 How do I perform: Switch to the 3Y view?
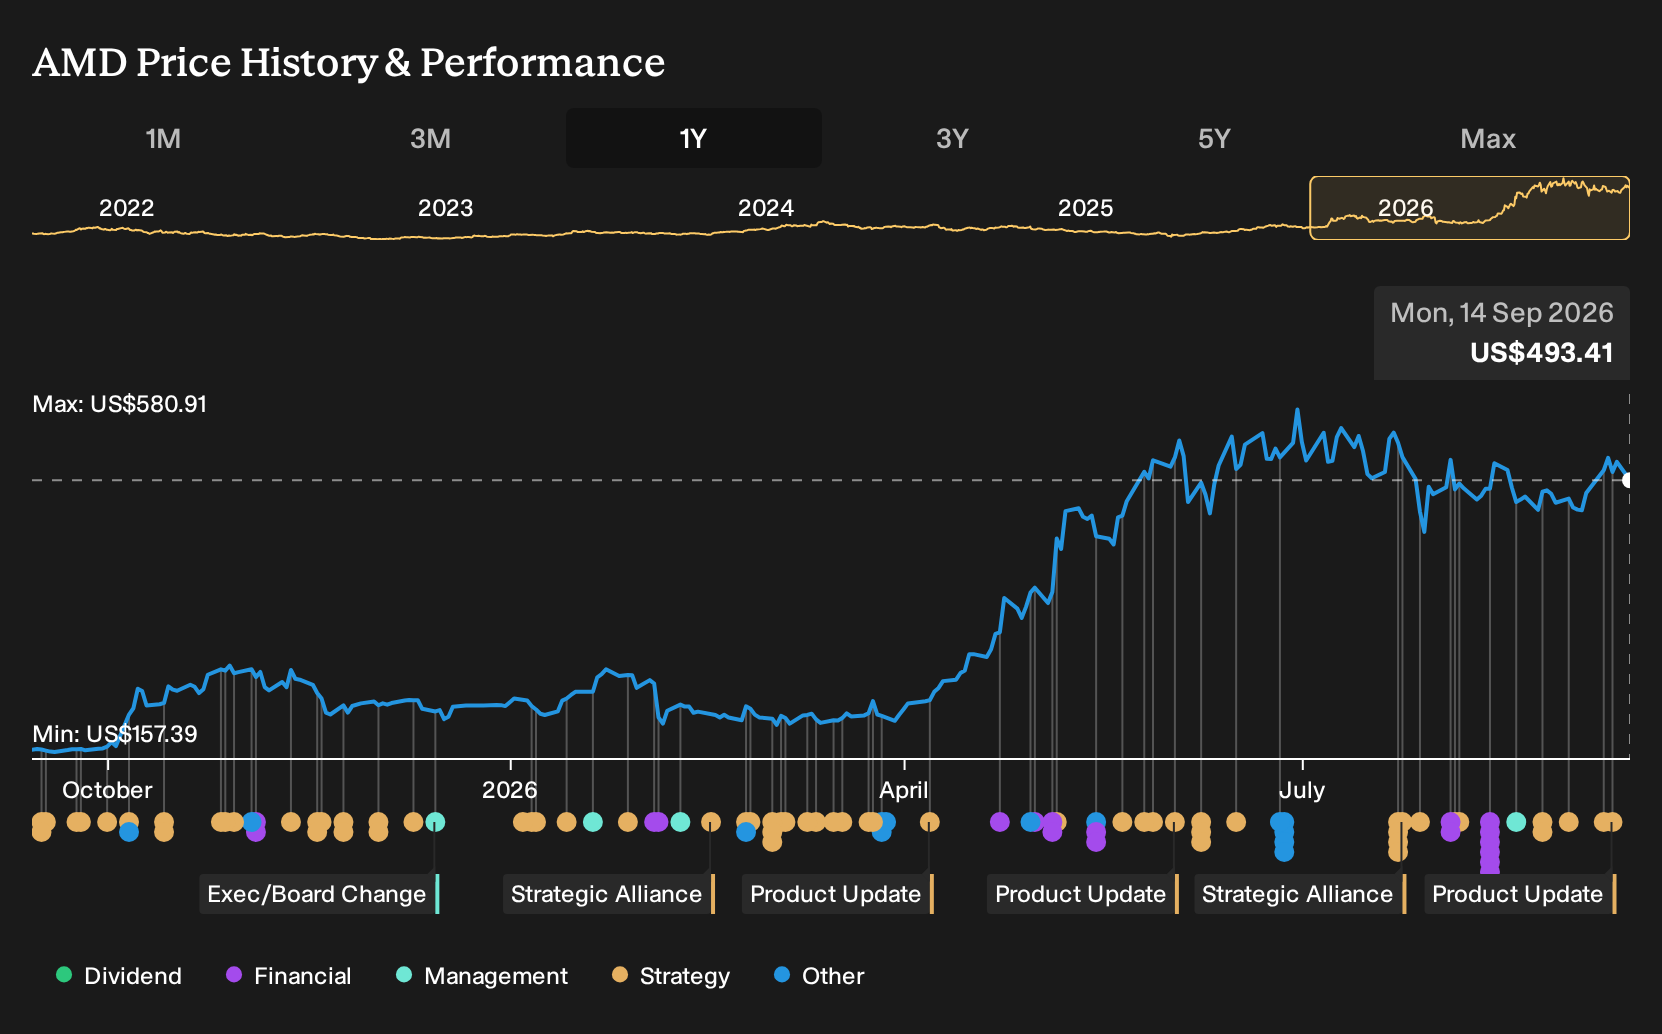(x=952, y=138)
